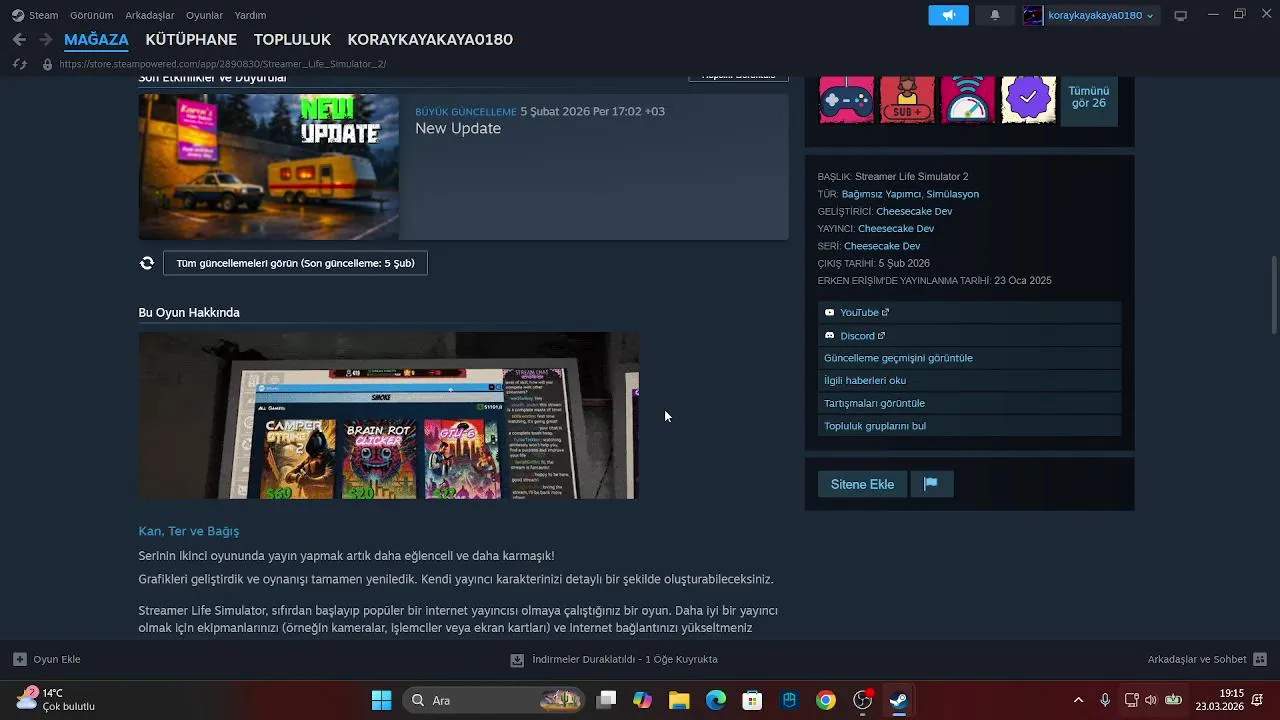Click the padlock icon beside URL

pos(46,64)
